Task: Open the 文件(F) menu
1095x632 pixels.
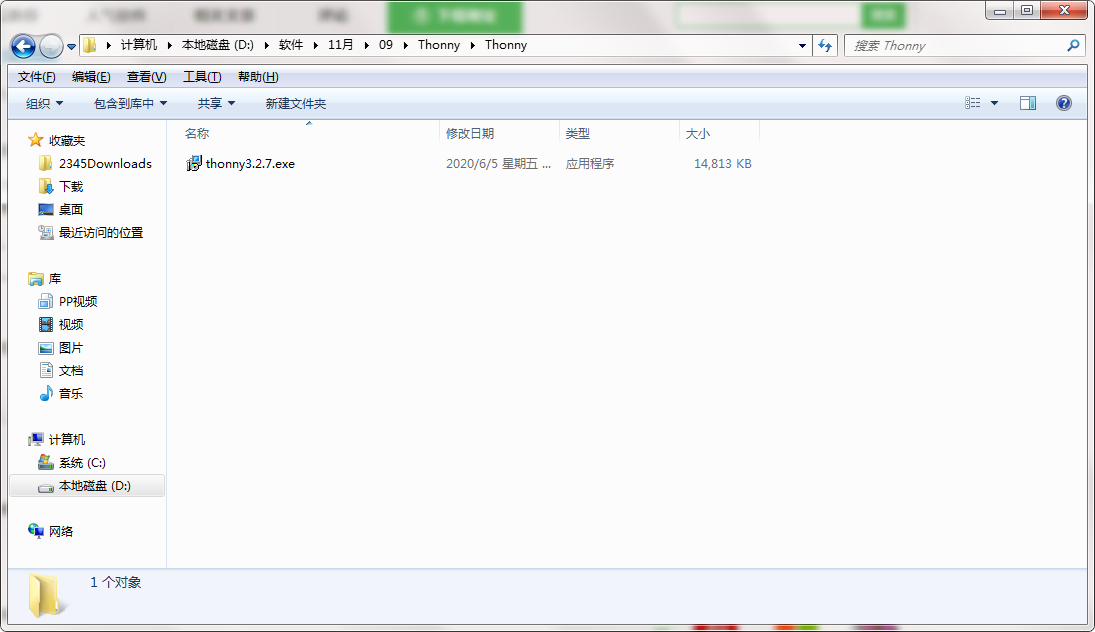Action: (x=36, y=77)
